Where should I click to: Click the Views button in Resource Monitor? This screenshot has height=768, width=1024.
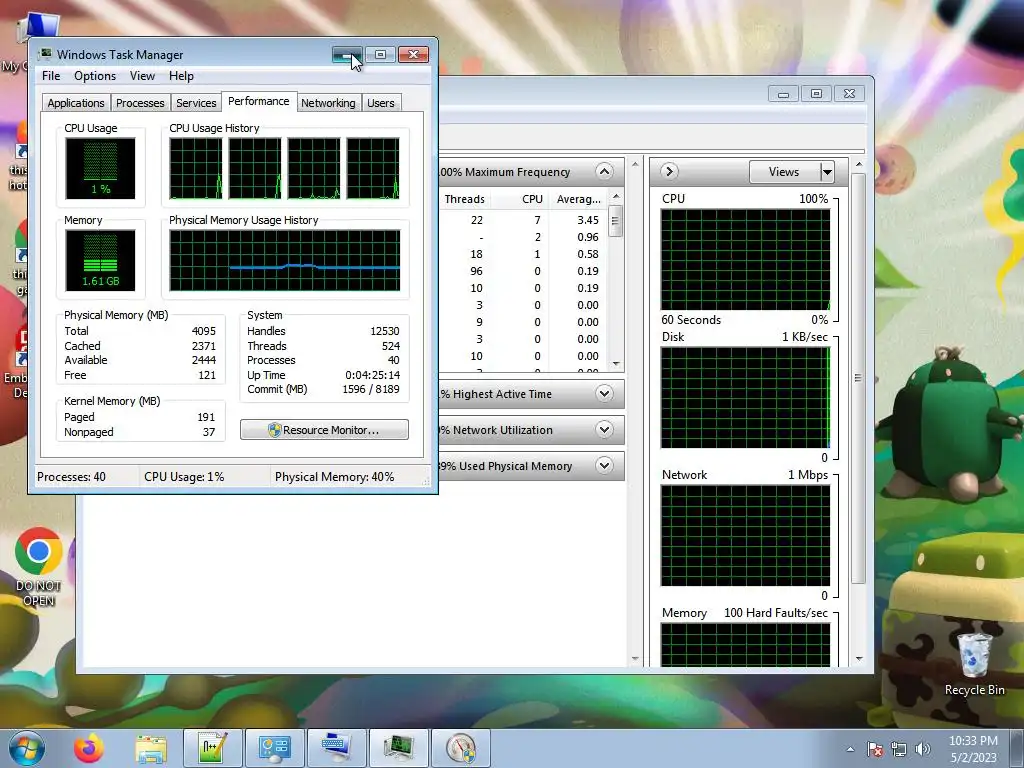coord(784,172)
